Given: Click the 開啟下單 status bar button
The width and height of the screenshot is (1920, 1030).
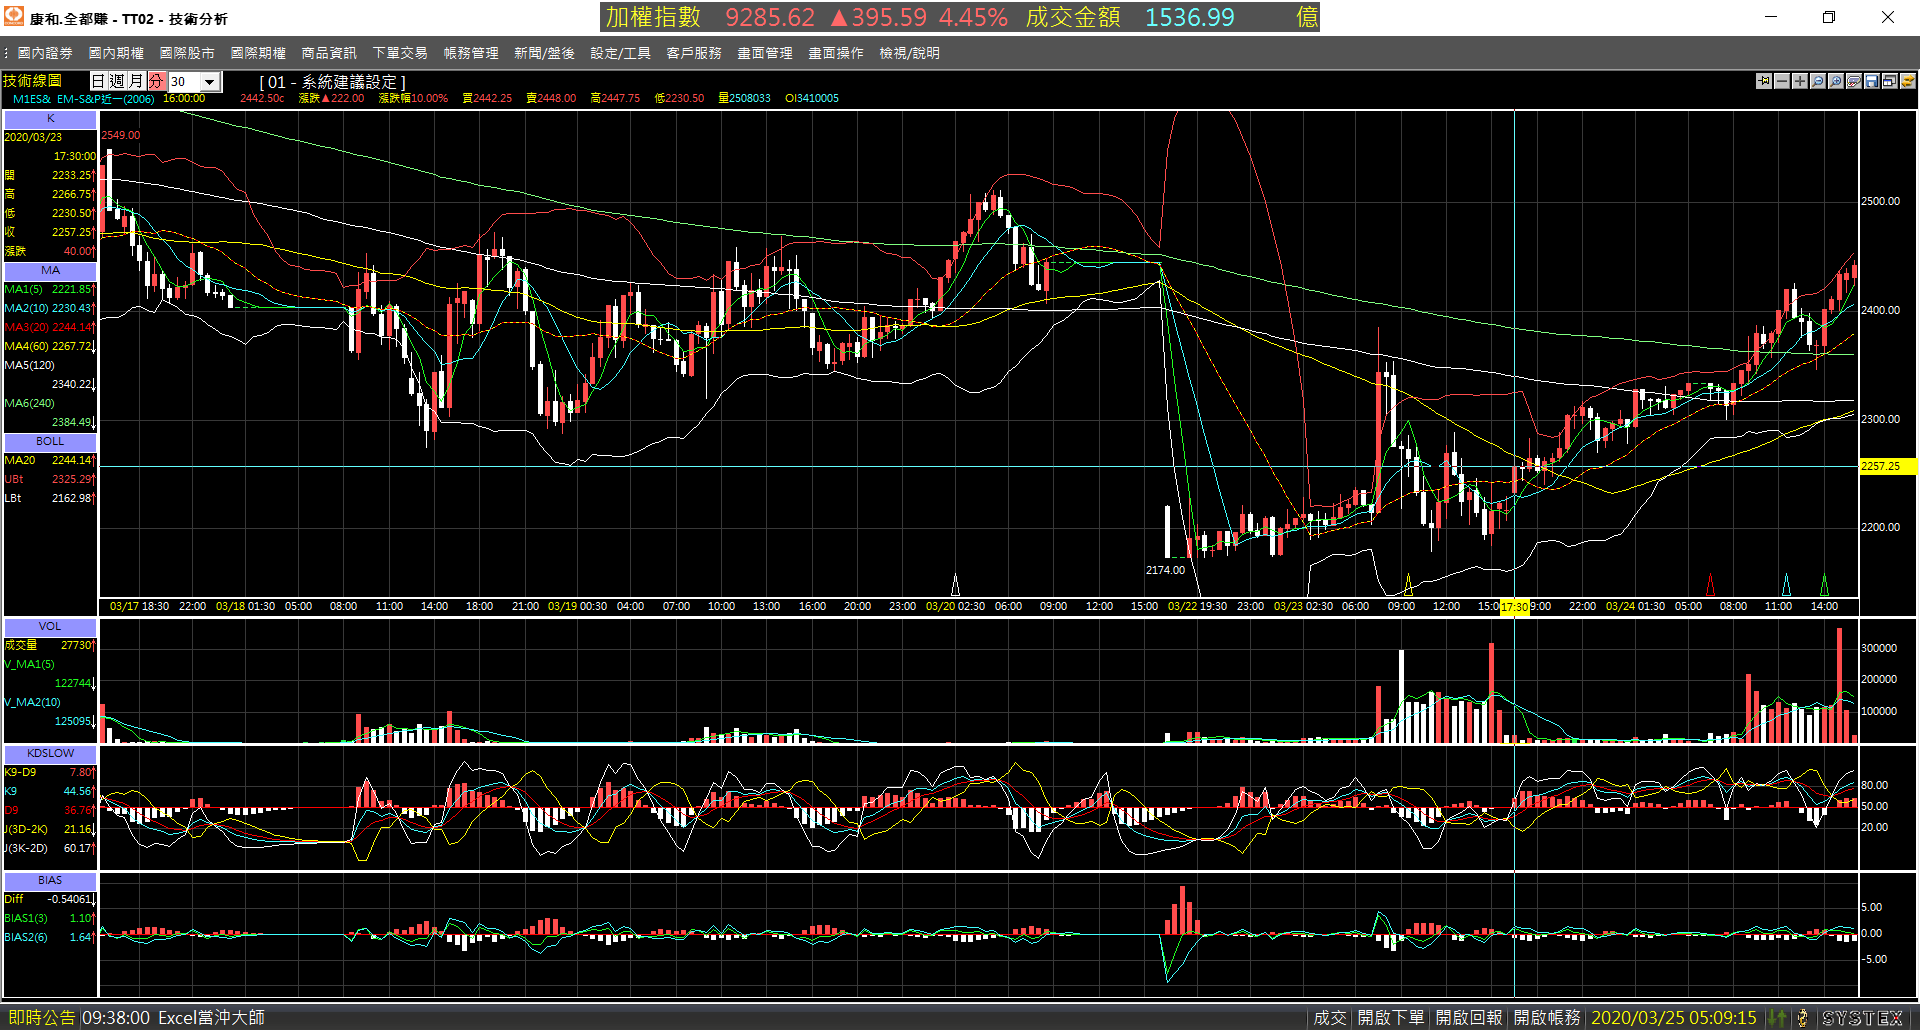Looking at the screenshot, I should pos(1390,1018).
